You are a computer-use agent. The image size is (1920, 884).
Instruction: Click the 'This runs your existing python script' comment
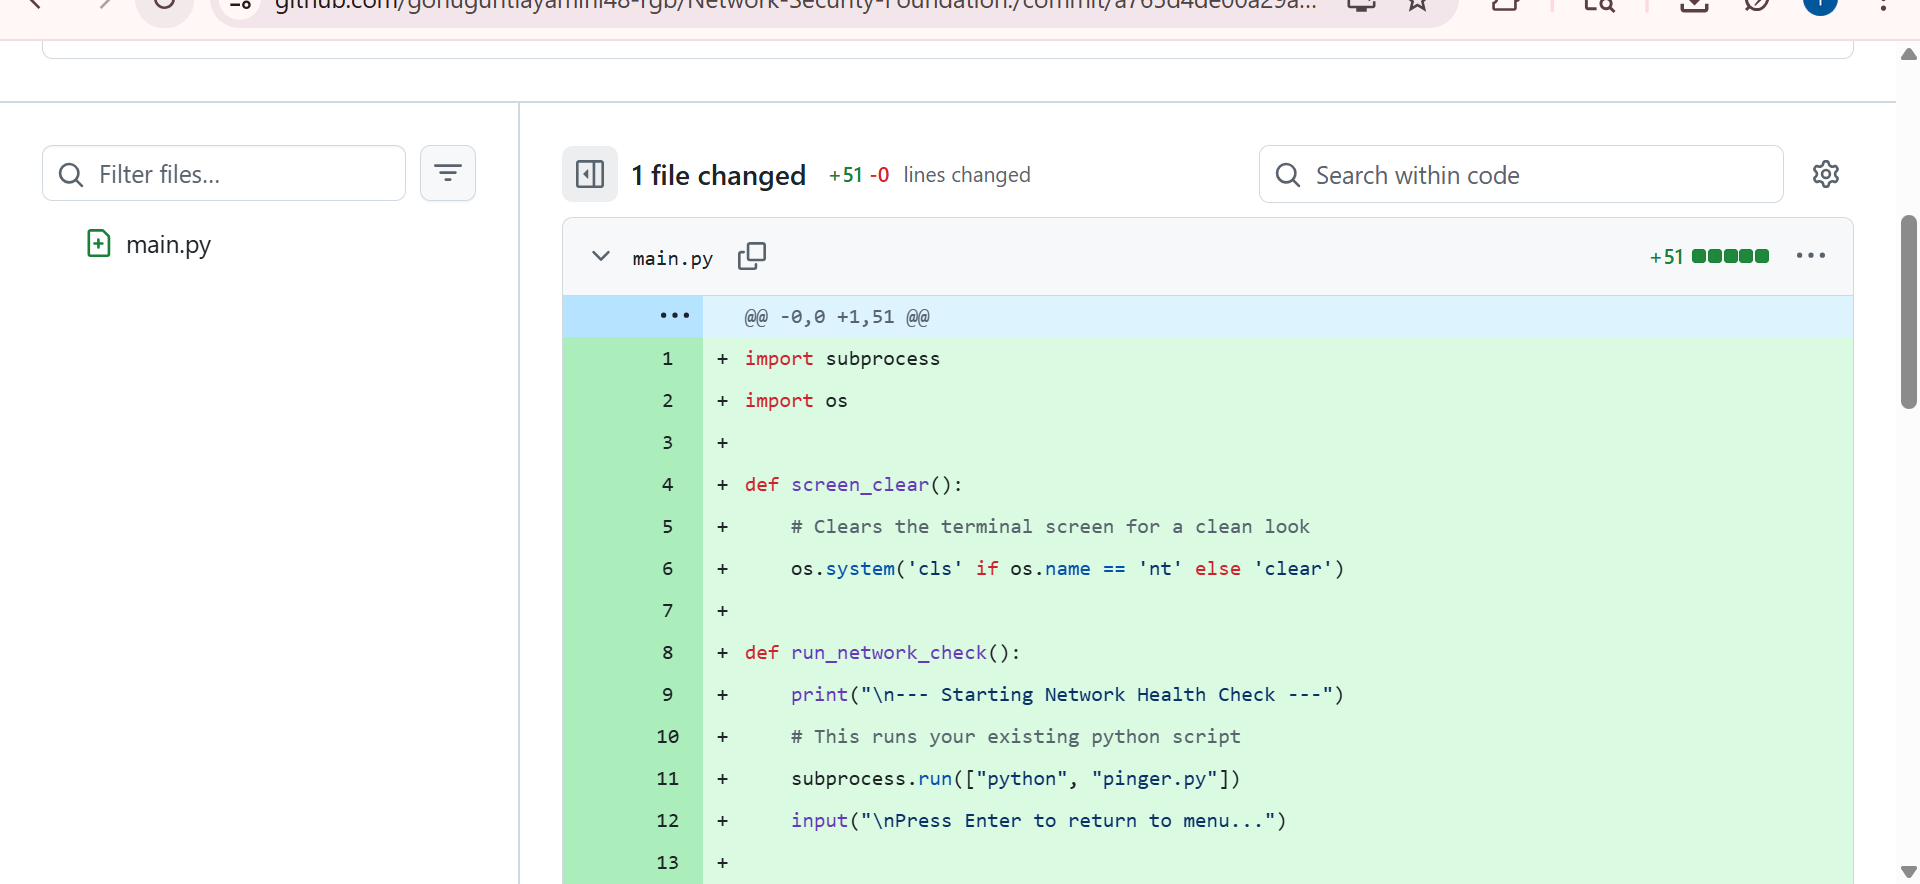(1015, 737)
